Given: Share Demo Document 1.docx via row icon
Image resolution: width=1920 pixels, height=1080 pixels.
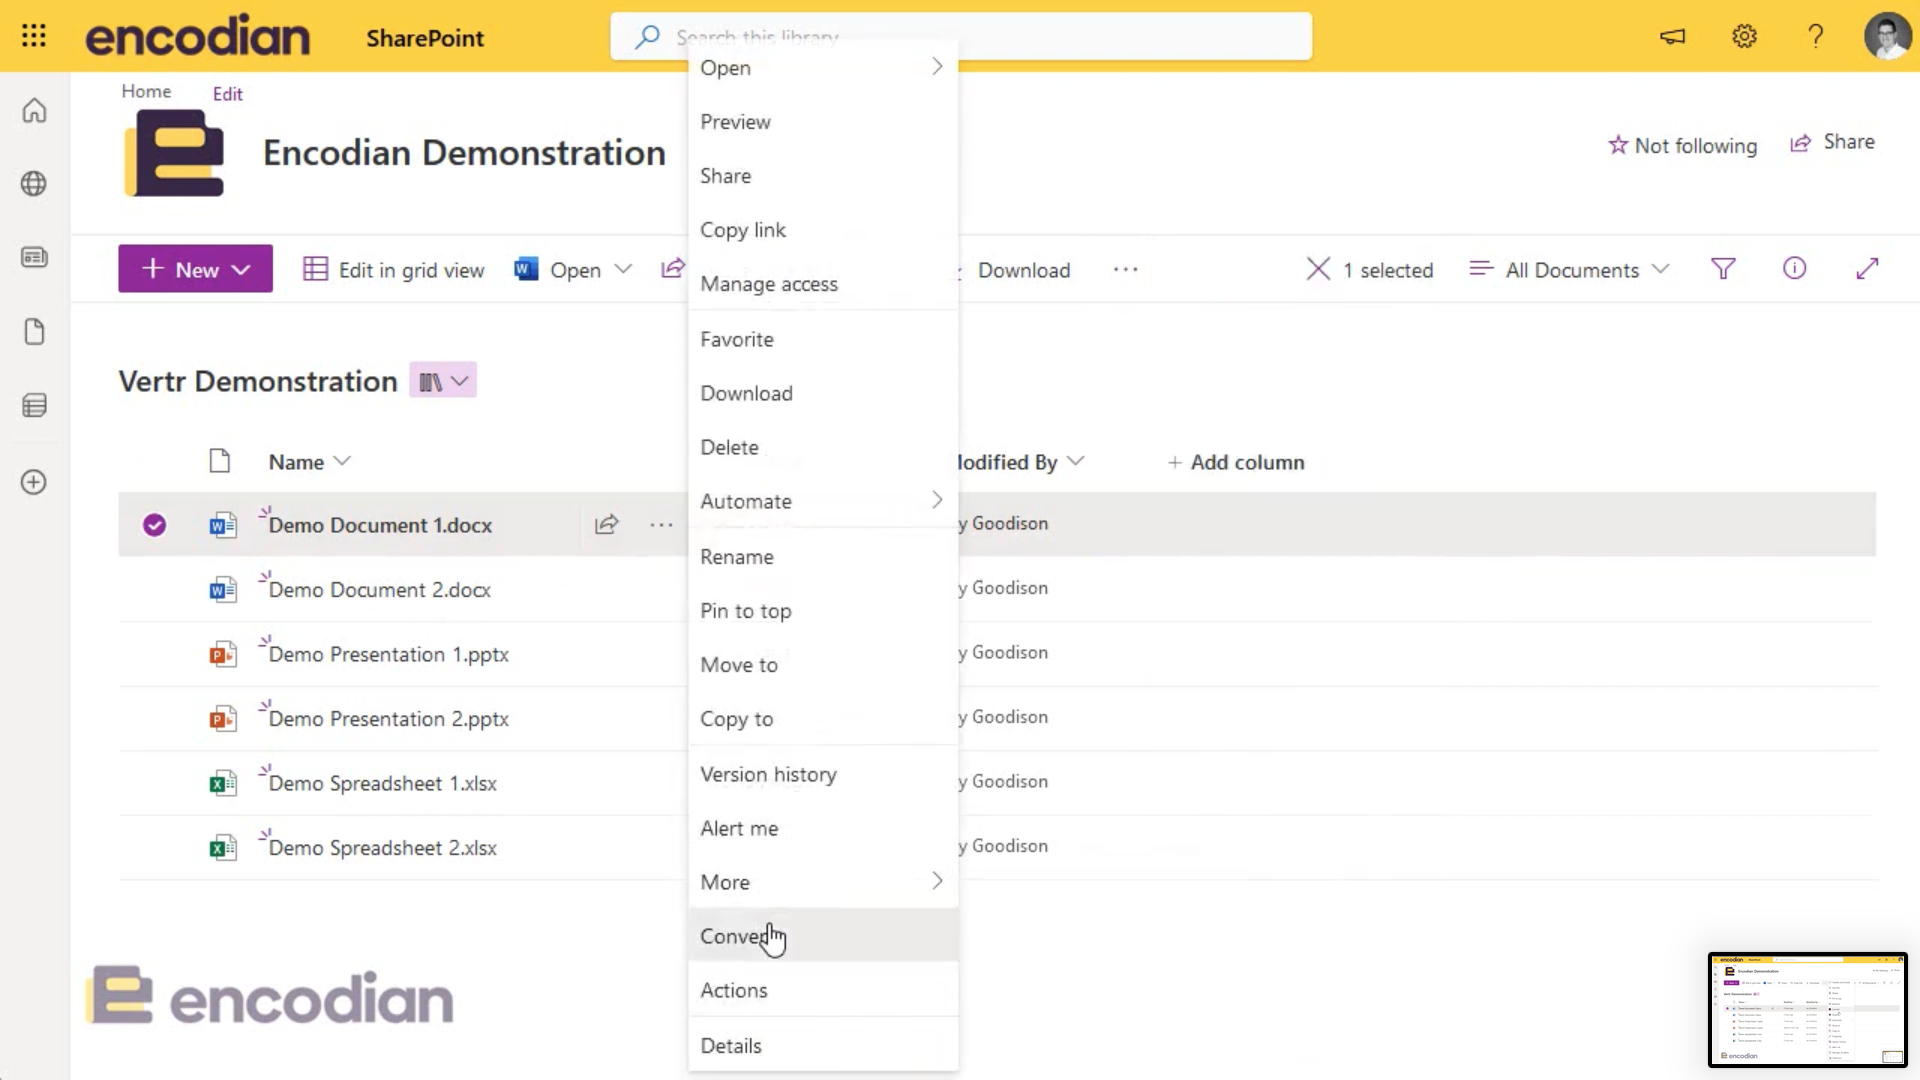Looking at the screenshot, I should pyautogui.click(x=607, y=524).
